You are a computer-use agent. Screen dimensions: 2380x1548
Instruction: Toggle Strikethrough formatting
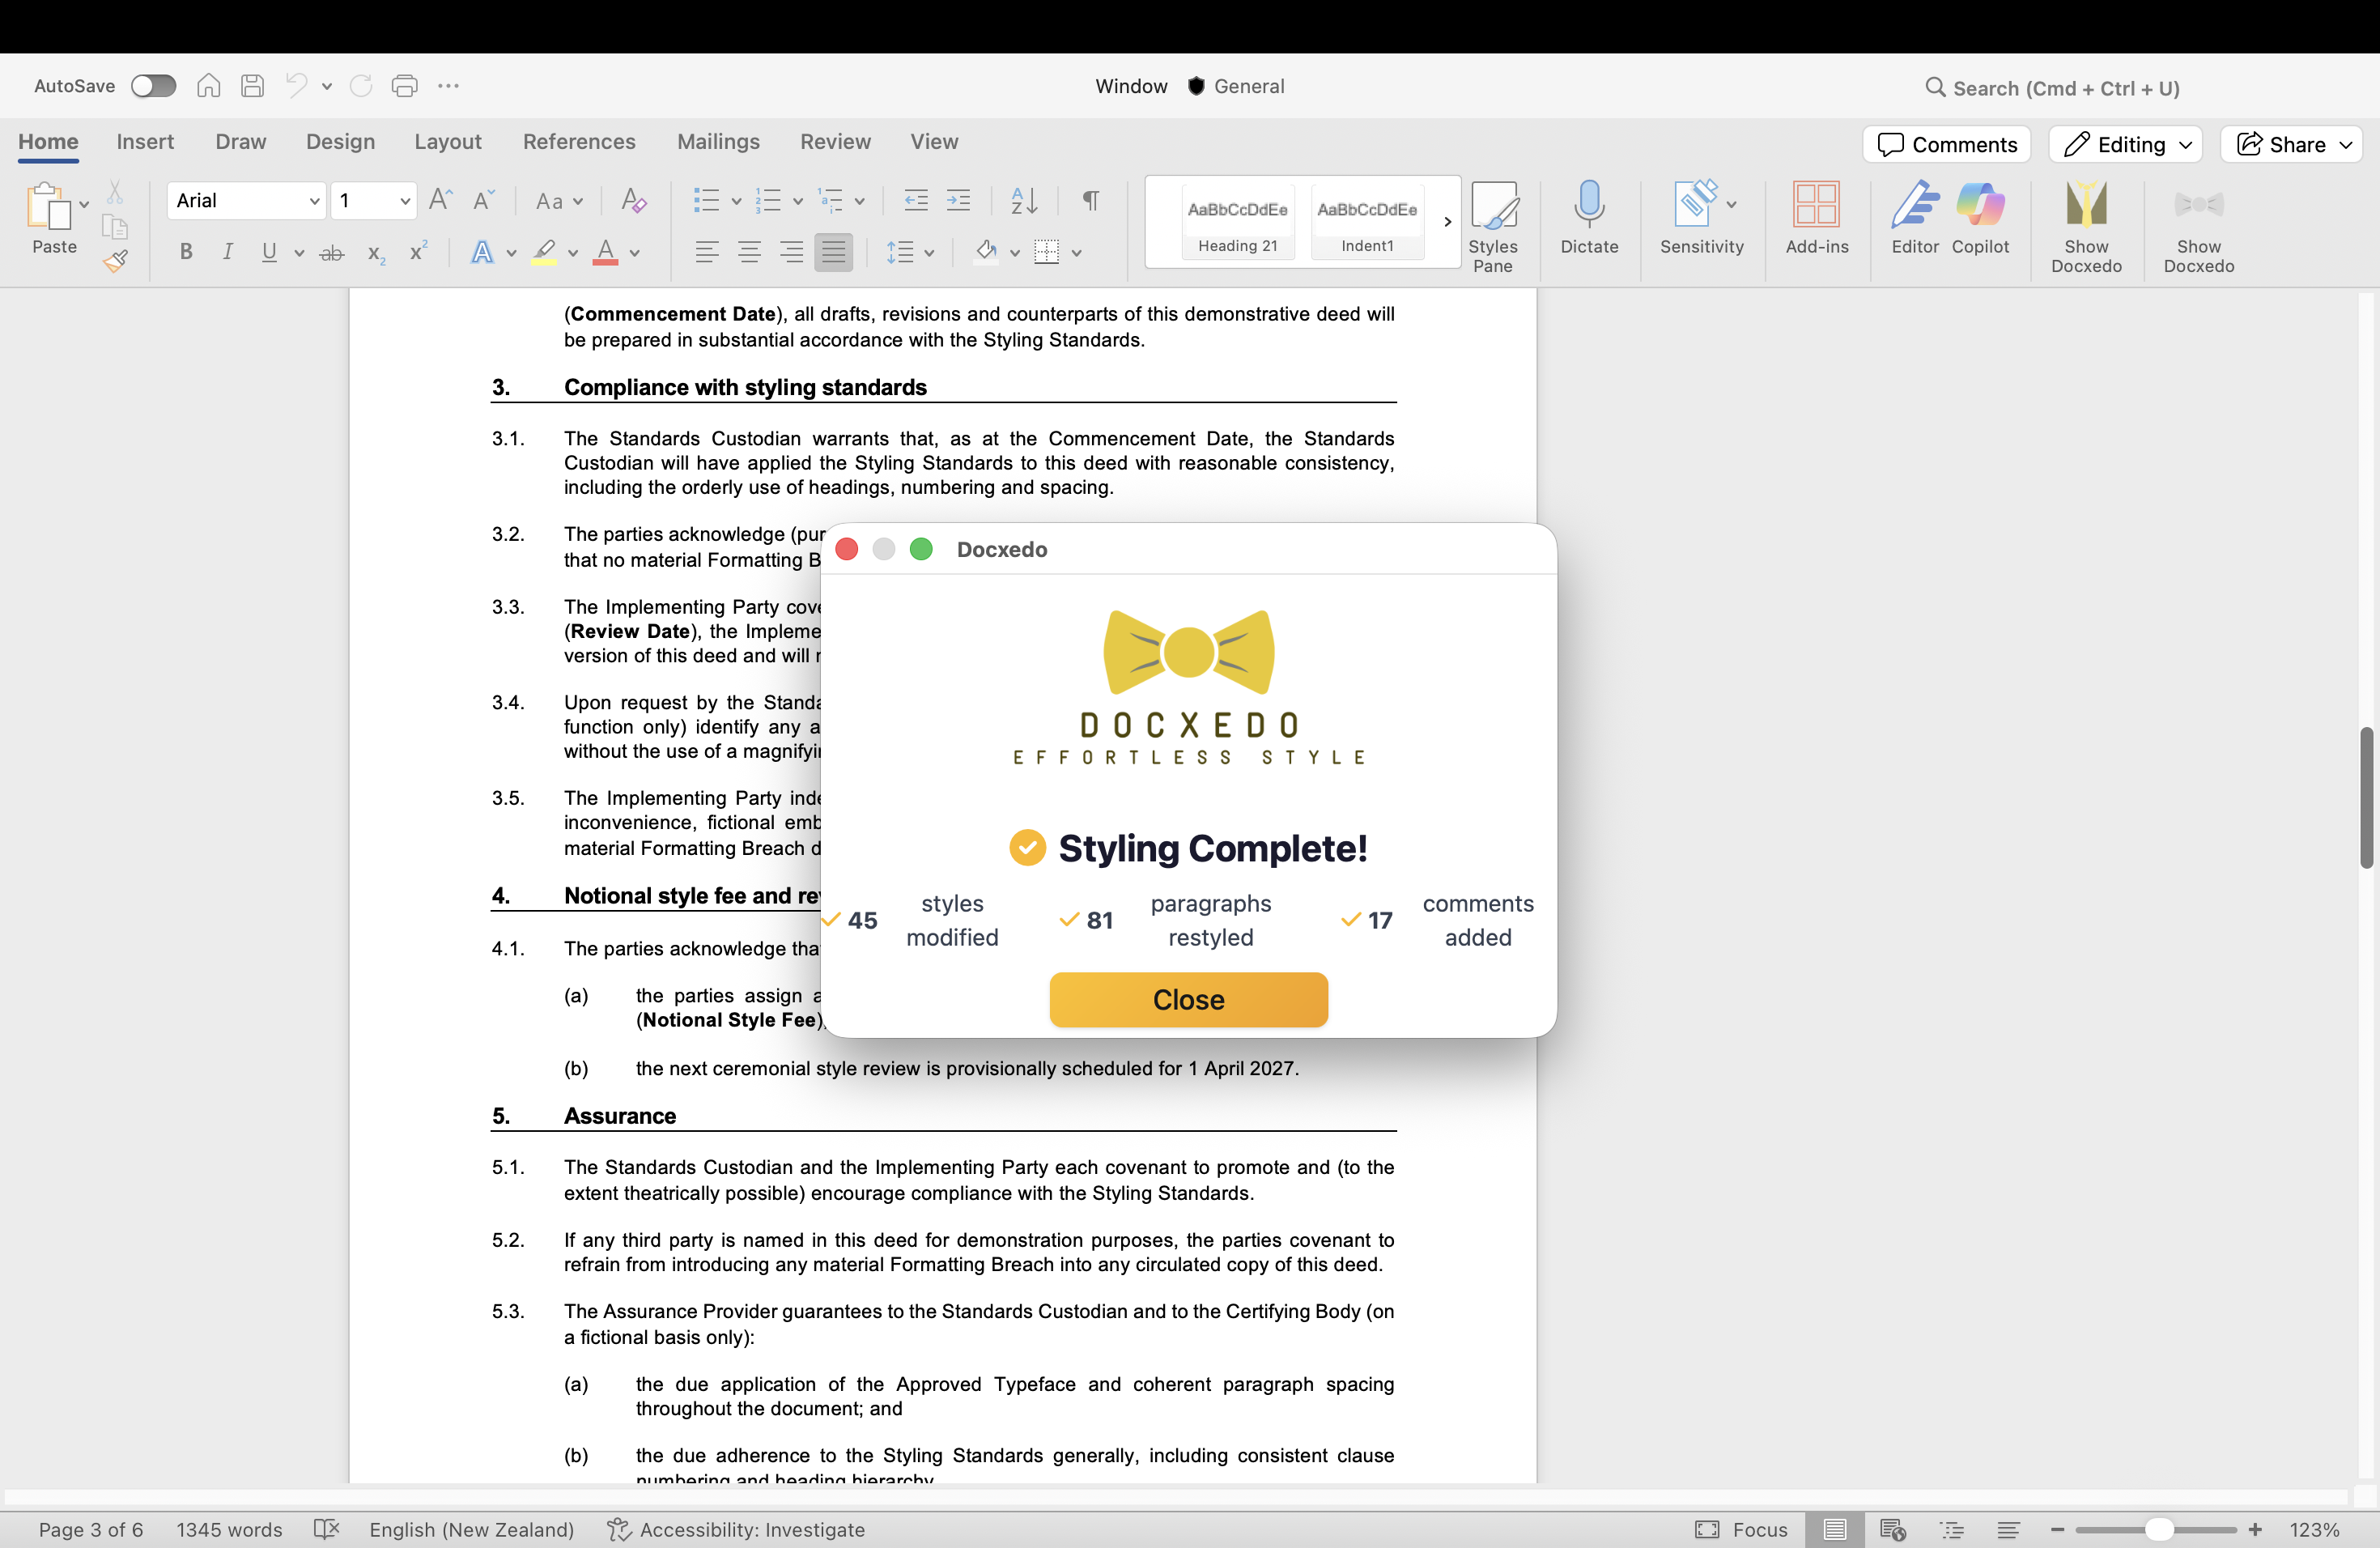pos(332,253)
